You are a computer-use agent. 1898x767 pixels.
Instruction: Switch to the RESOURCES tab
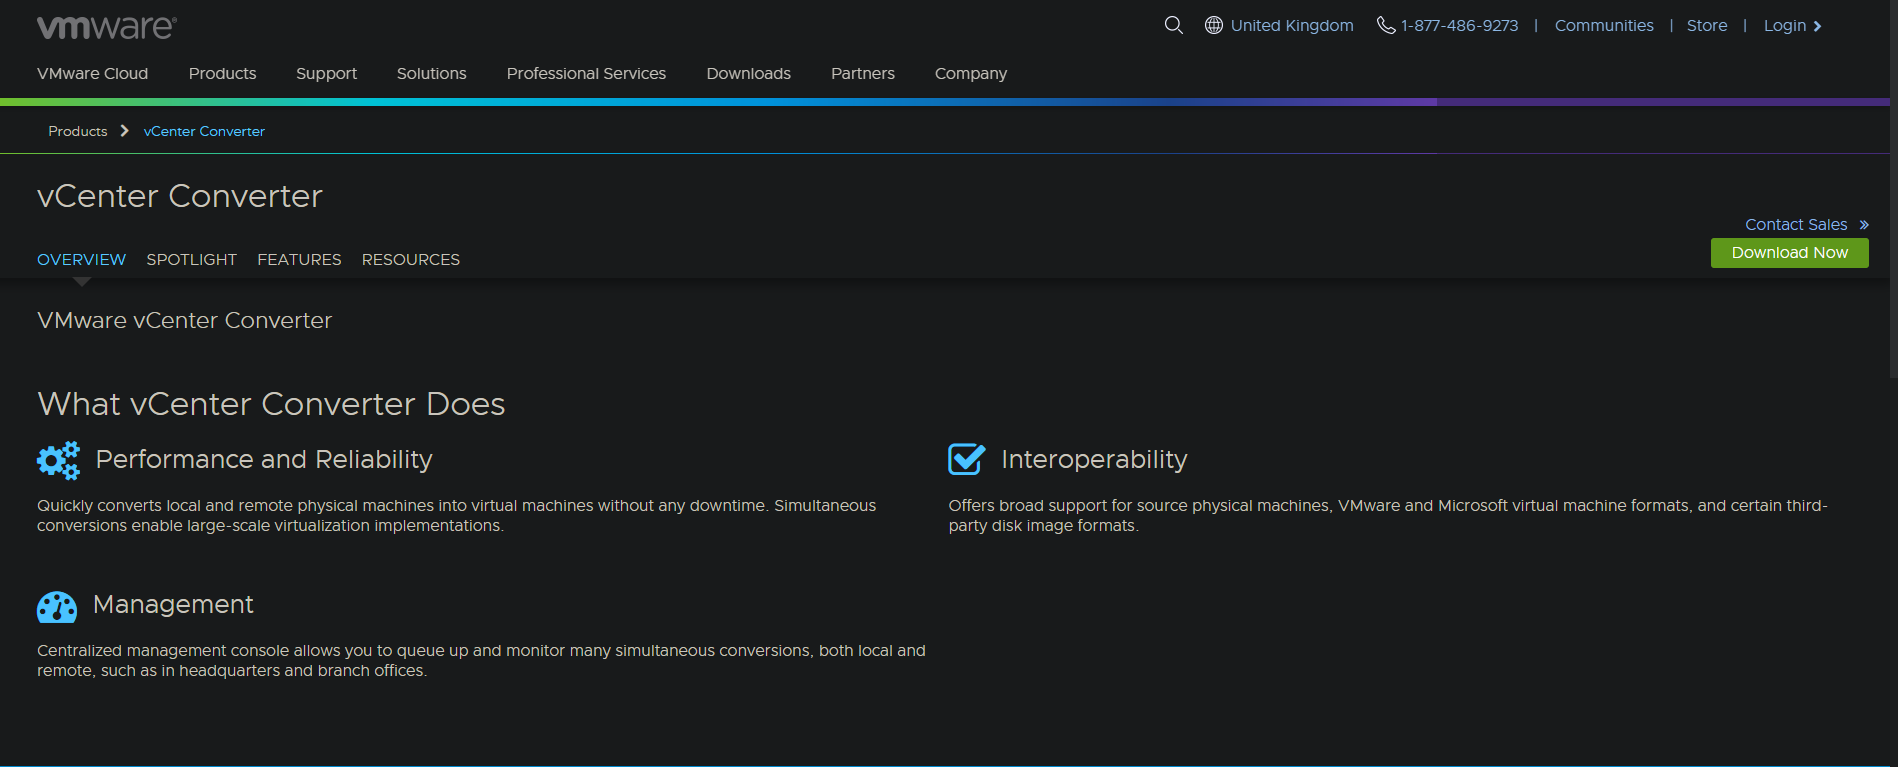pos(411,259)
